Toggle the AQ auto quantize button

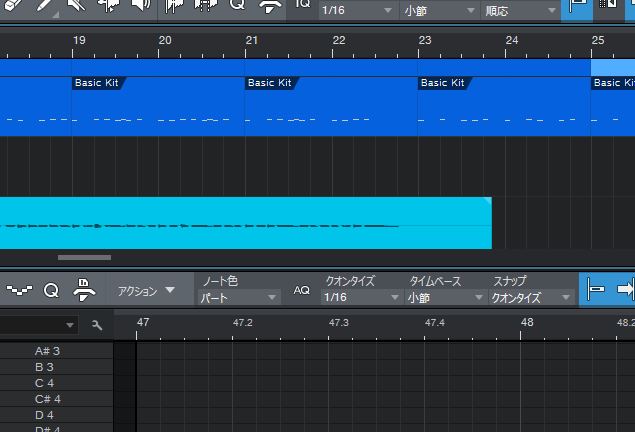tap(301, 290)
